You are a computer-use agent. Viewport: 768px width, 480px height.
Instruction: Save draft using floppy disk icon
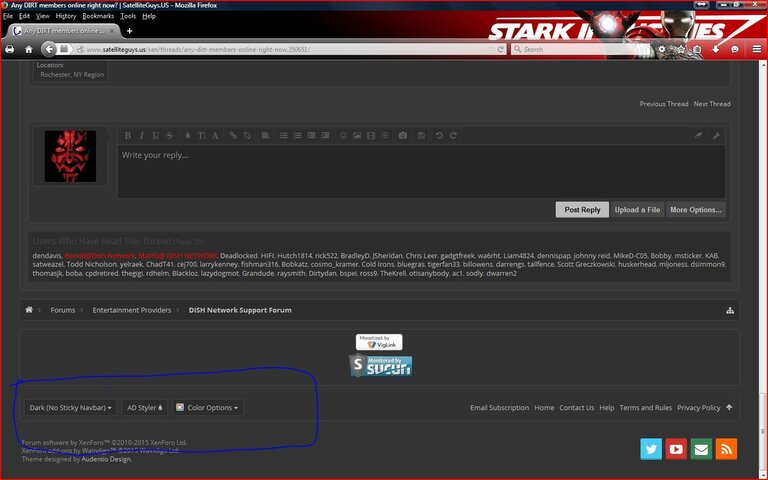(x=421, y=136)
